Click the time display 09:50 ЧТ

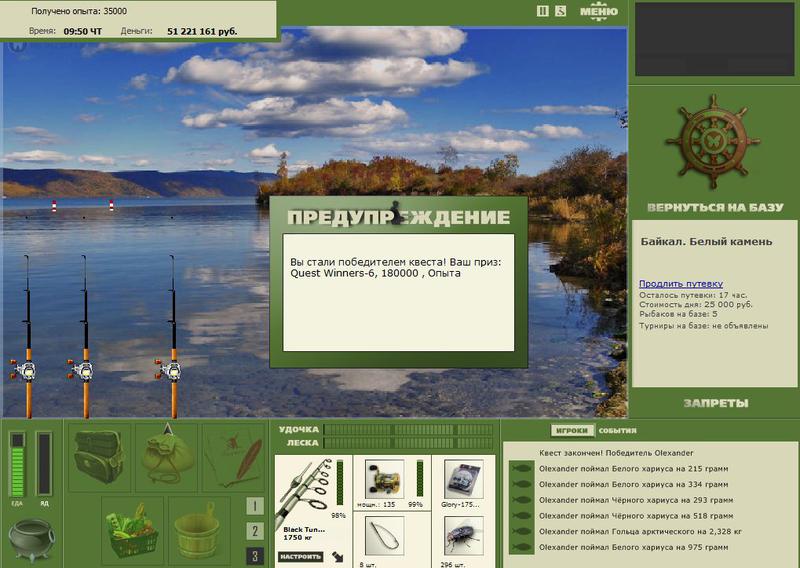[x=83, y=31]
